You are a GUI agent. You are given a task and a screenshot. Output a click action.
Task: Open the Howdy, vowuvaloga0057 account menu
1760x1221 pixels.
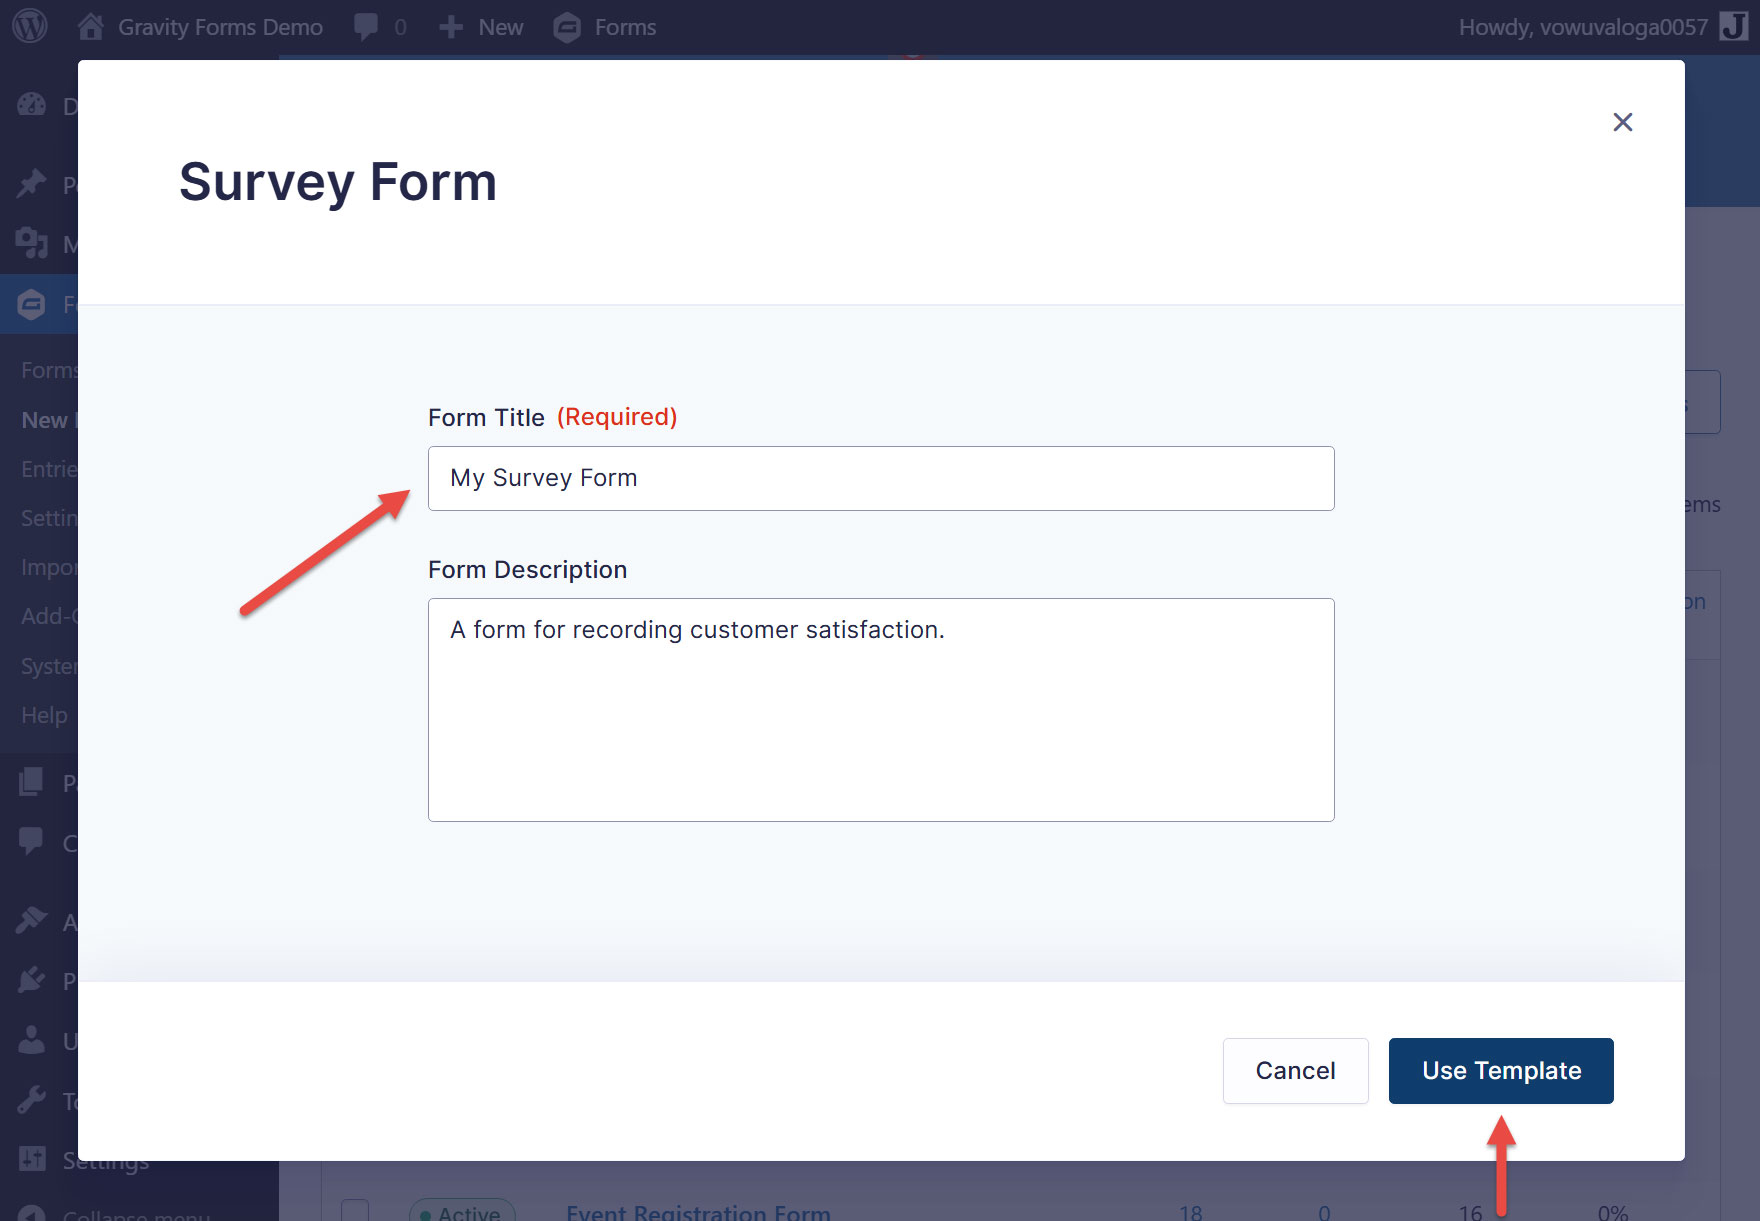pos(1583,27)
